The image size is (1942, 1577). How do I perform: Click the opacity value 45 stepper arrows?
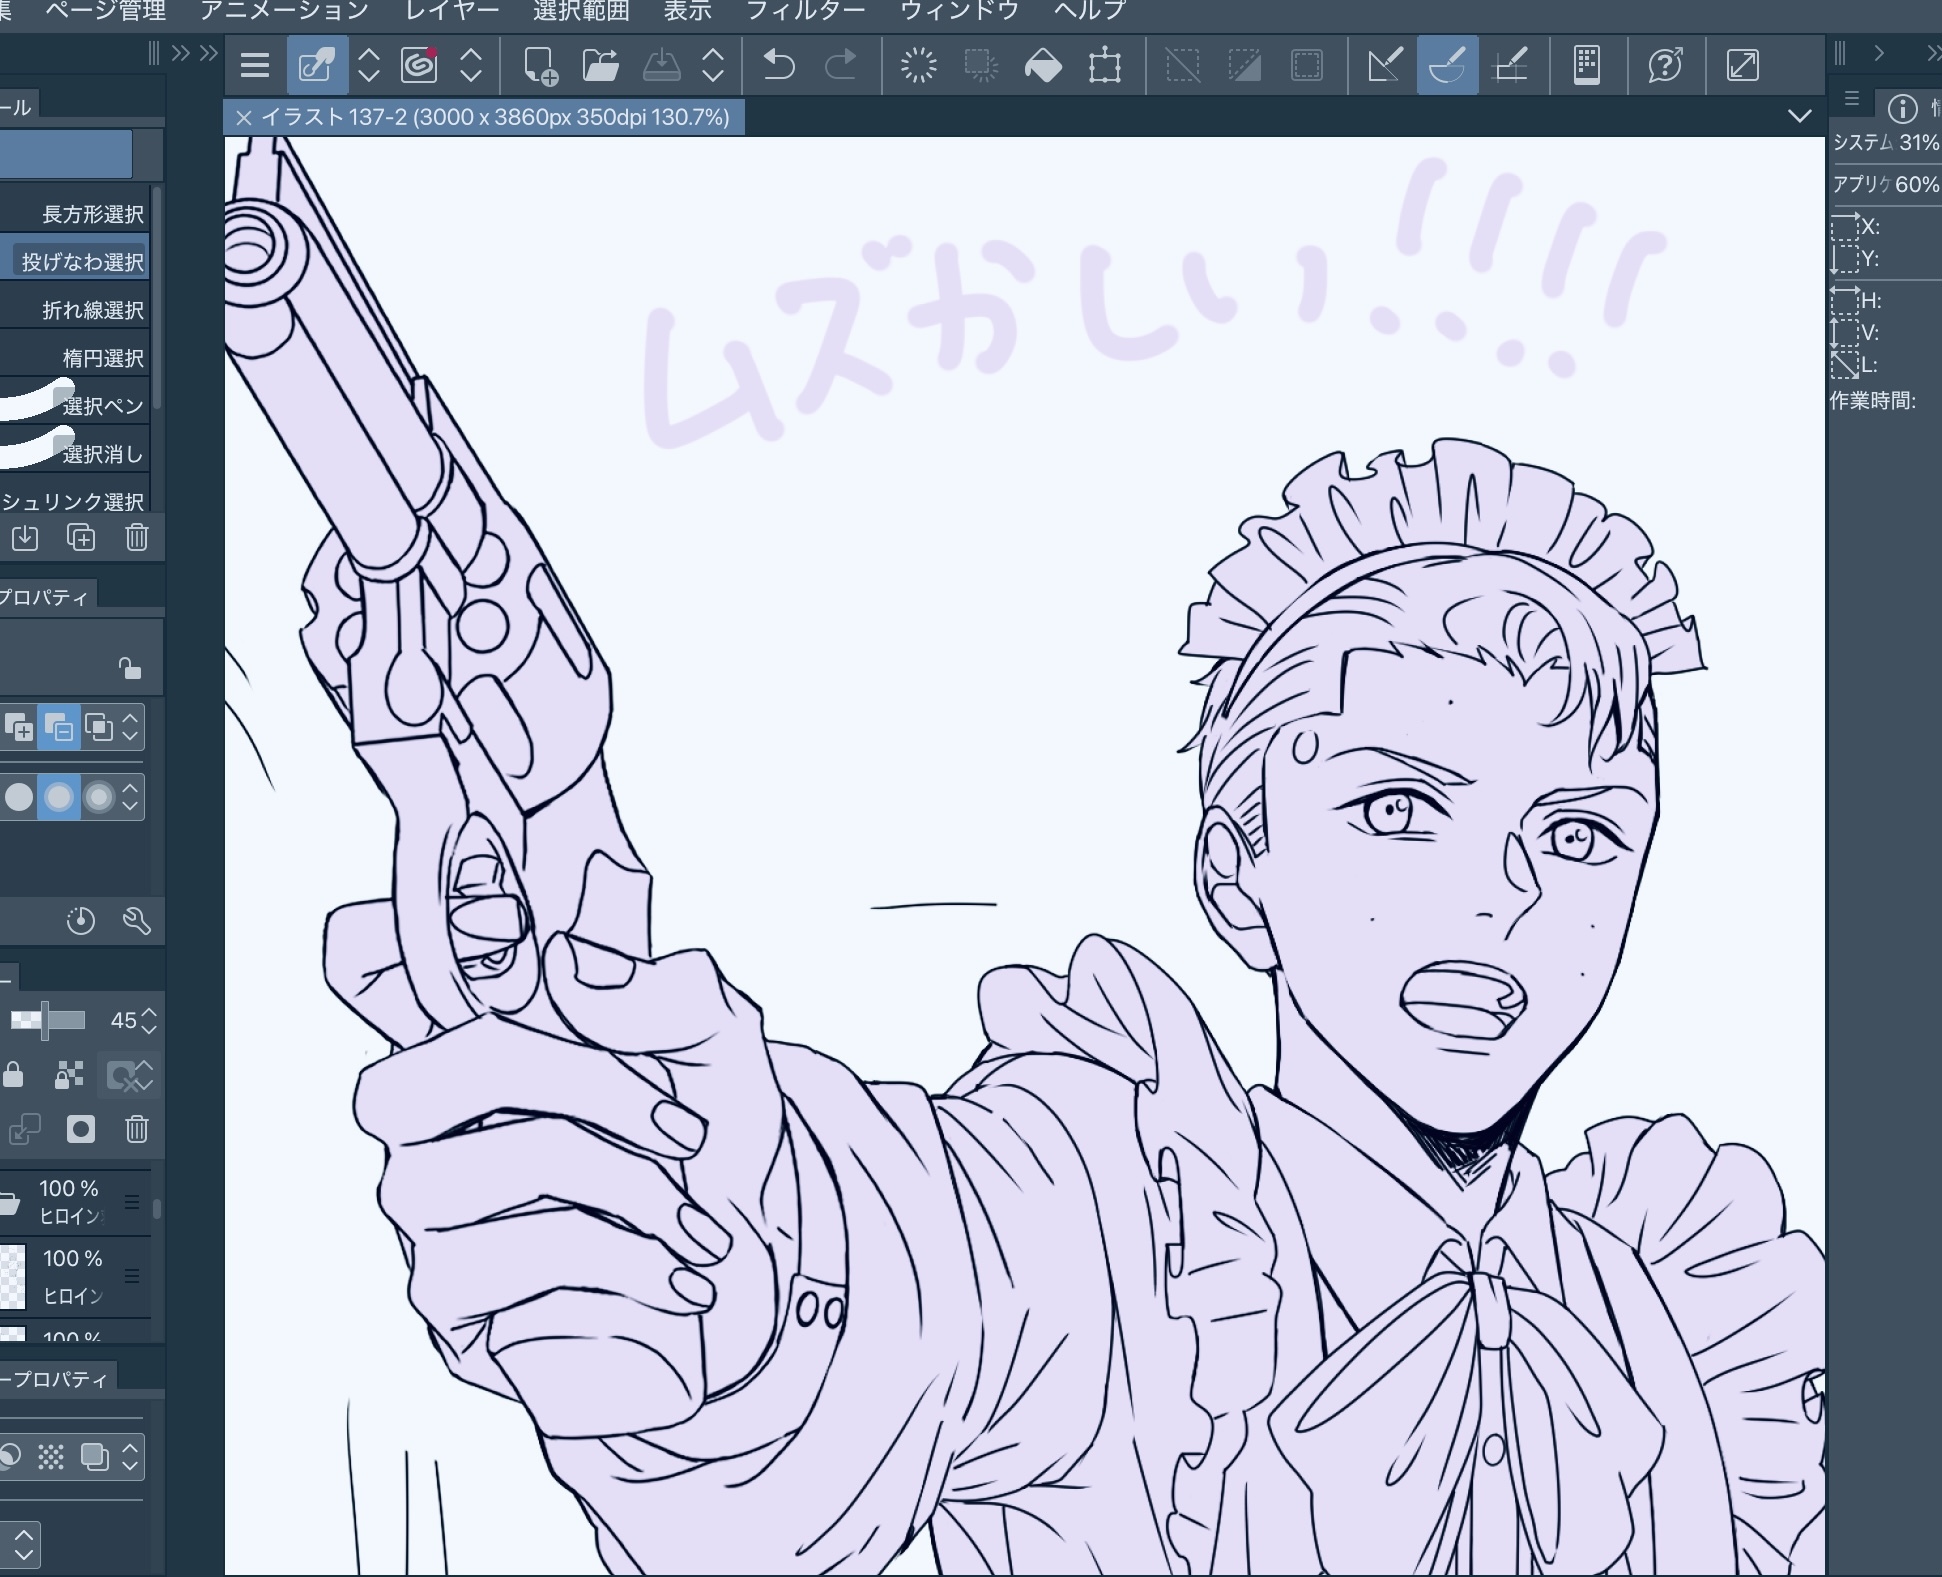tap(149, 1020)
